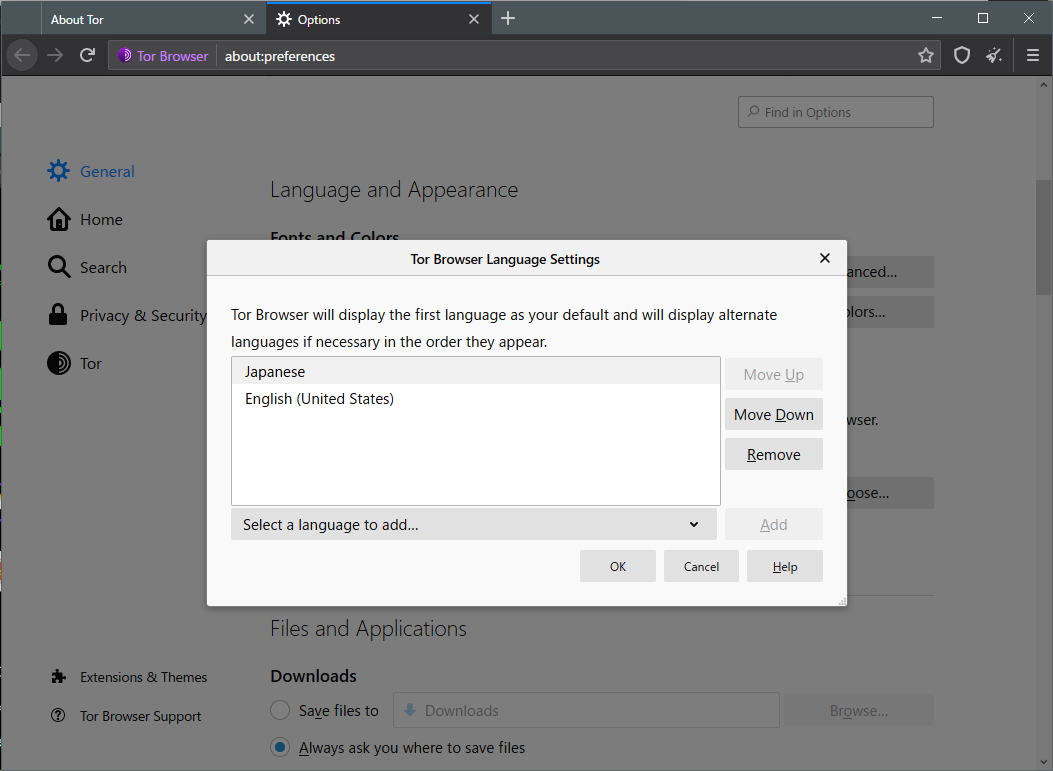The width and height of the screenshot is (1053, 771).
Task: Remove the selected language
Action: tap(773, 454)
